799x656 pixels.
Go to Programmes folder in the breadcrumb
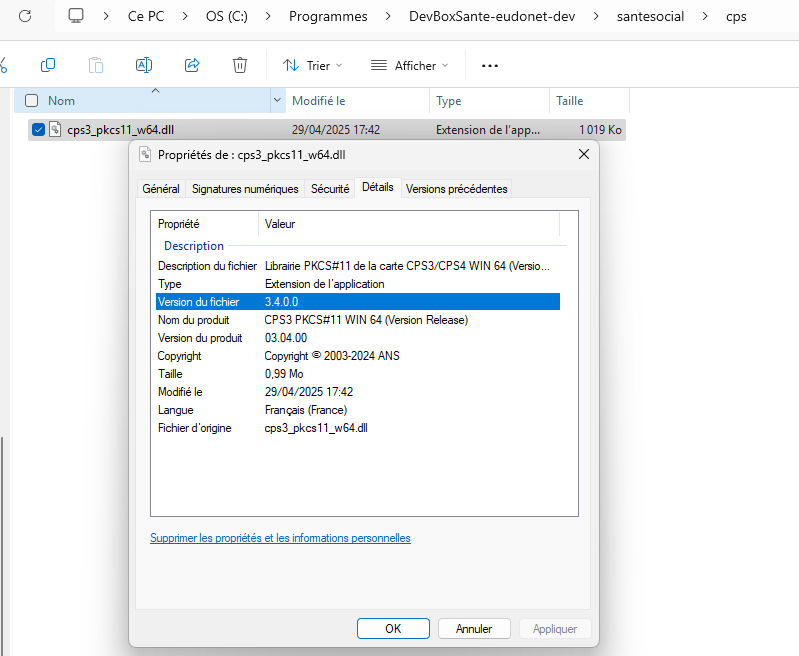tap(328, 16)
